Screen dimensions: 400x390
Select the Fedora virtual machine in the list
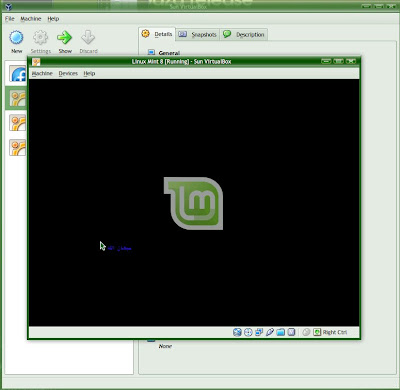click(x=17, y=74)
